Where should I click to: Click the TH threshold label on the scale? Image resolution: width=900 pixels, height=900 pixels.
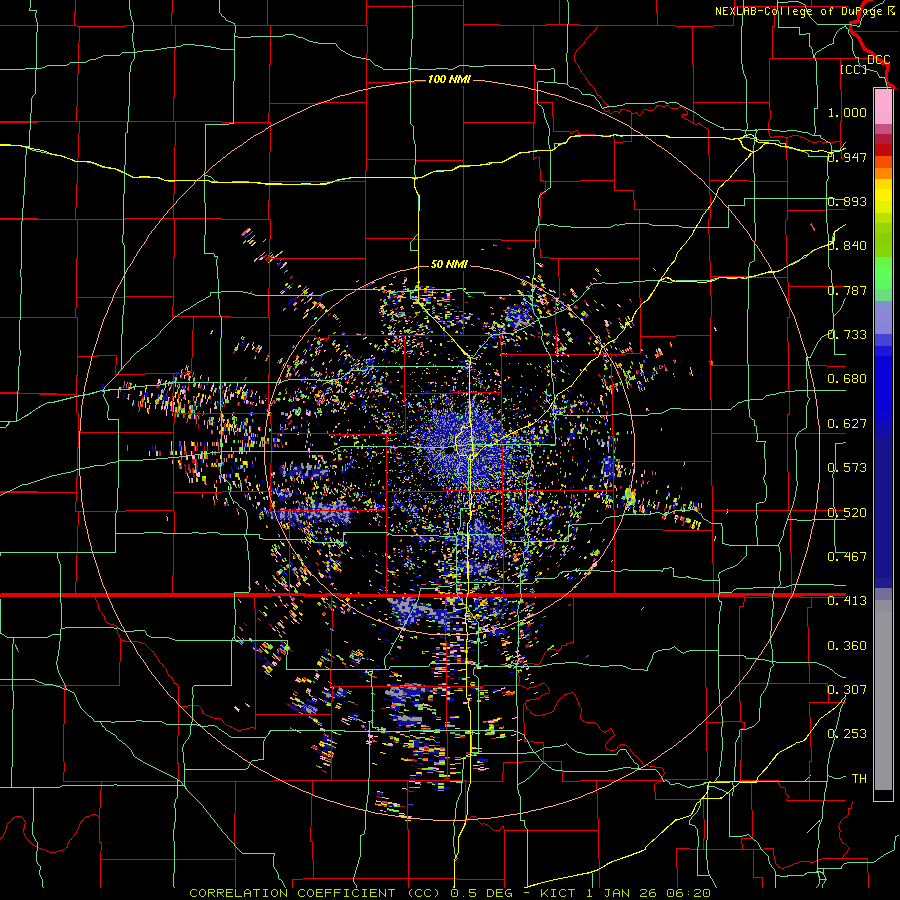pos(859,779)
